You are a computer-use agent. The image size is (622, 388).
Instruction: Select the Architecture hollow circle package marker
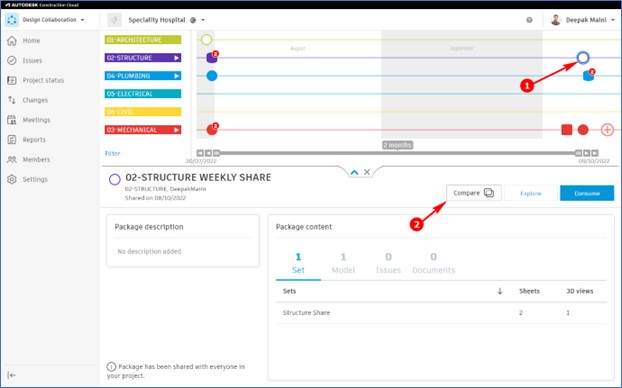tap(206, 40)
